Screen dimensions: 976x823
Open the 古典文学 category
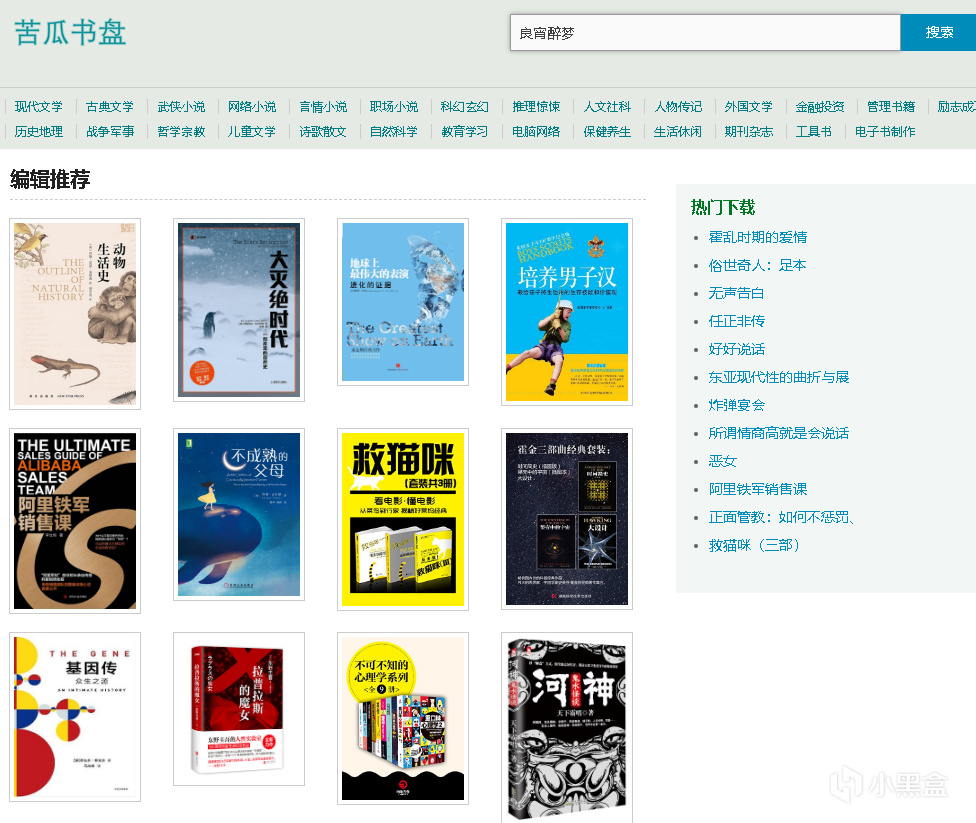(x=110, y=106)
